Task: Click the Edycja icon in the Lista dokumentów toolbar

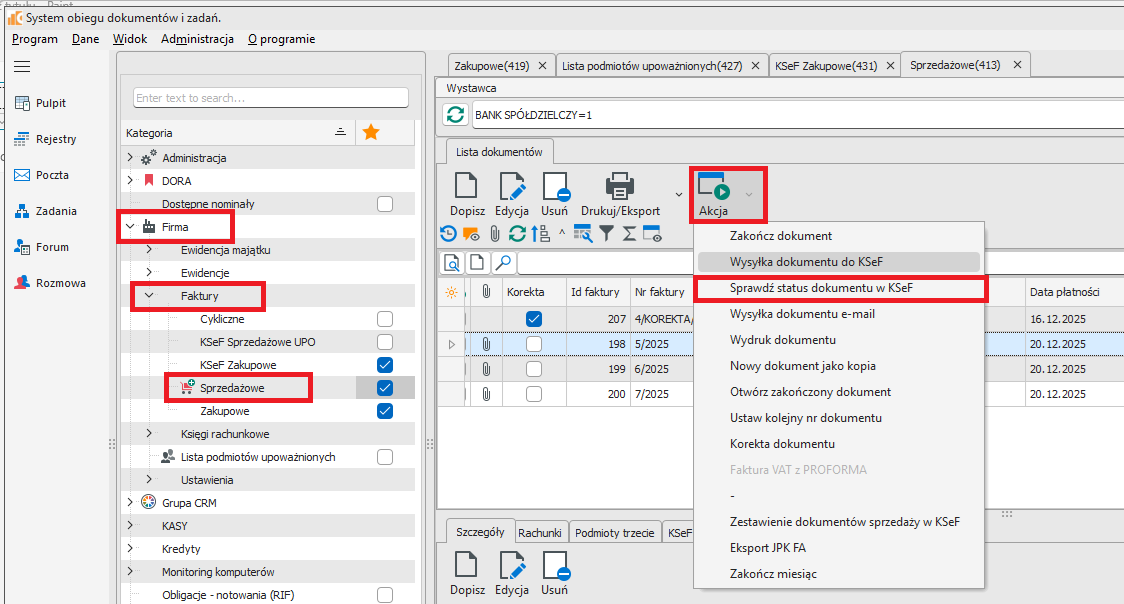Action: [x=511, y=187]
